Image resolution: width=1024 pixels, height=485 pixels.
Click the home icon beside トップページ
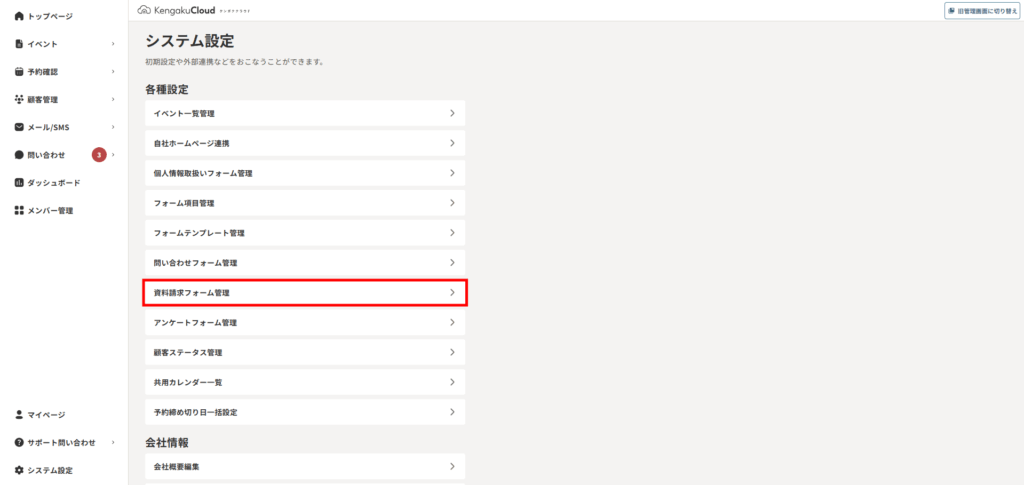coord(19,16)
